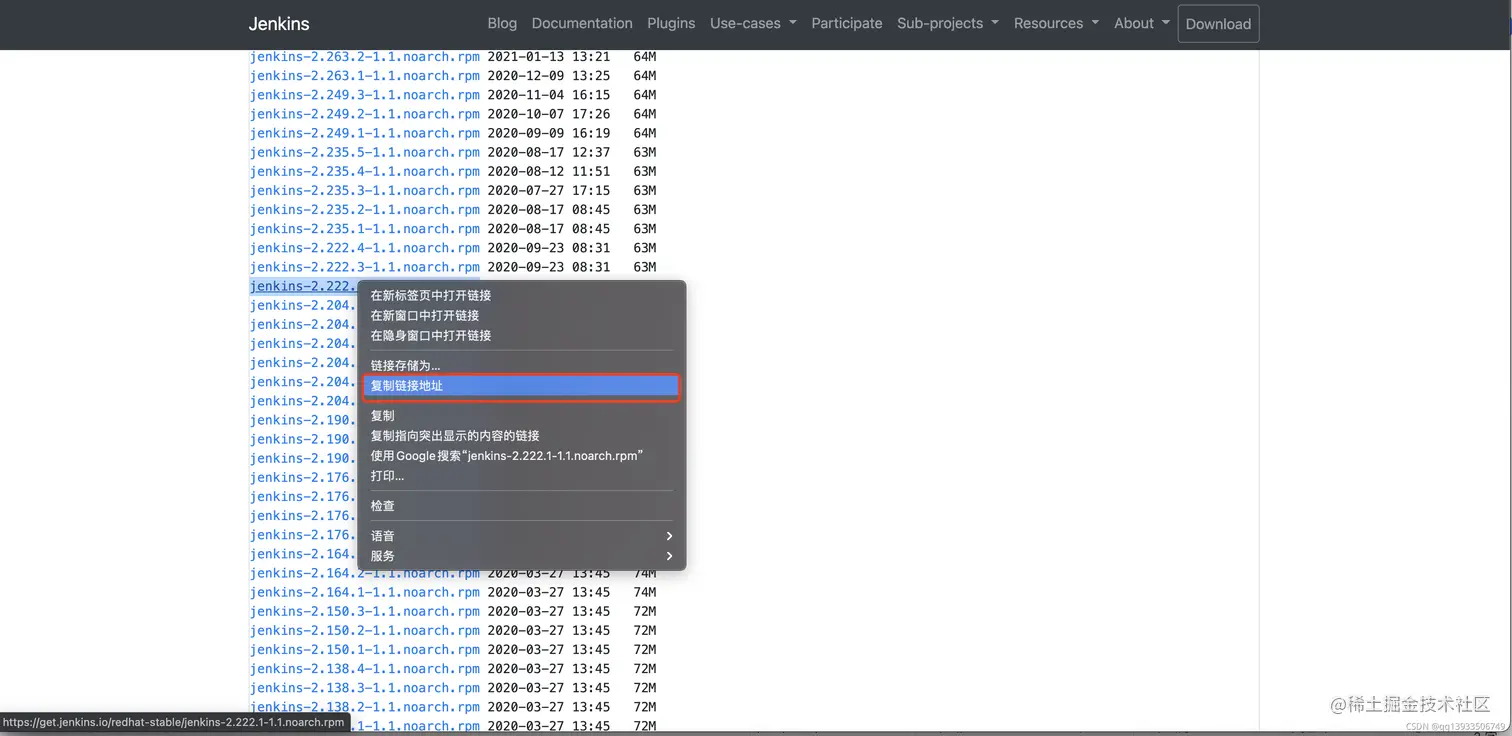This screenshot has height=736, width=1512.
Task: Click the Download button in navbar
Action: click(1218, 24)
